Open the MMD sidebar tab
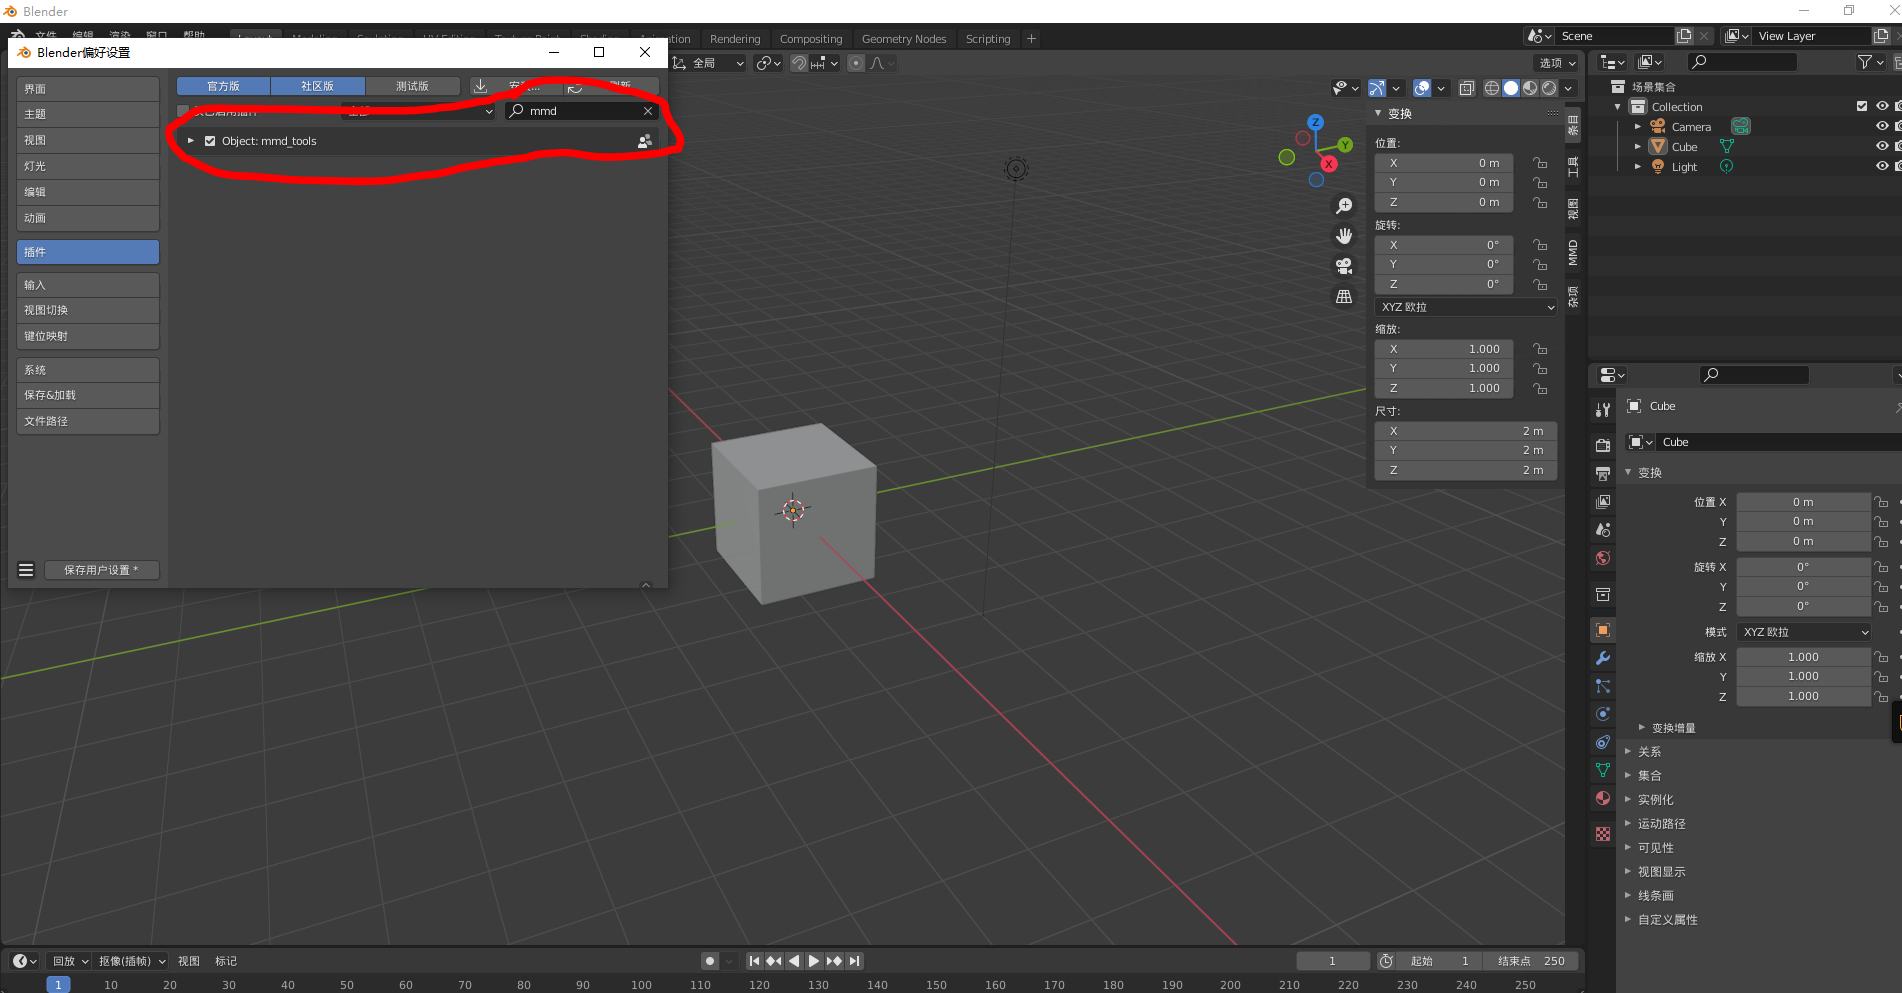Screen dimensions: 1902x993 (x=1573, y=252)
